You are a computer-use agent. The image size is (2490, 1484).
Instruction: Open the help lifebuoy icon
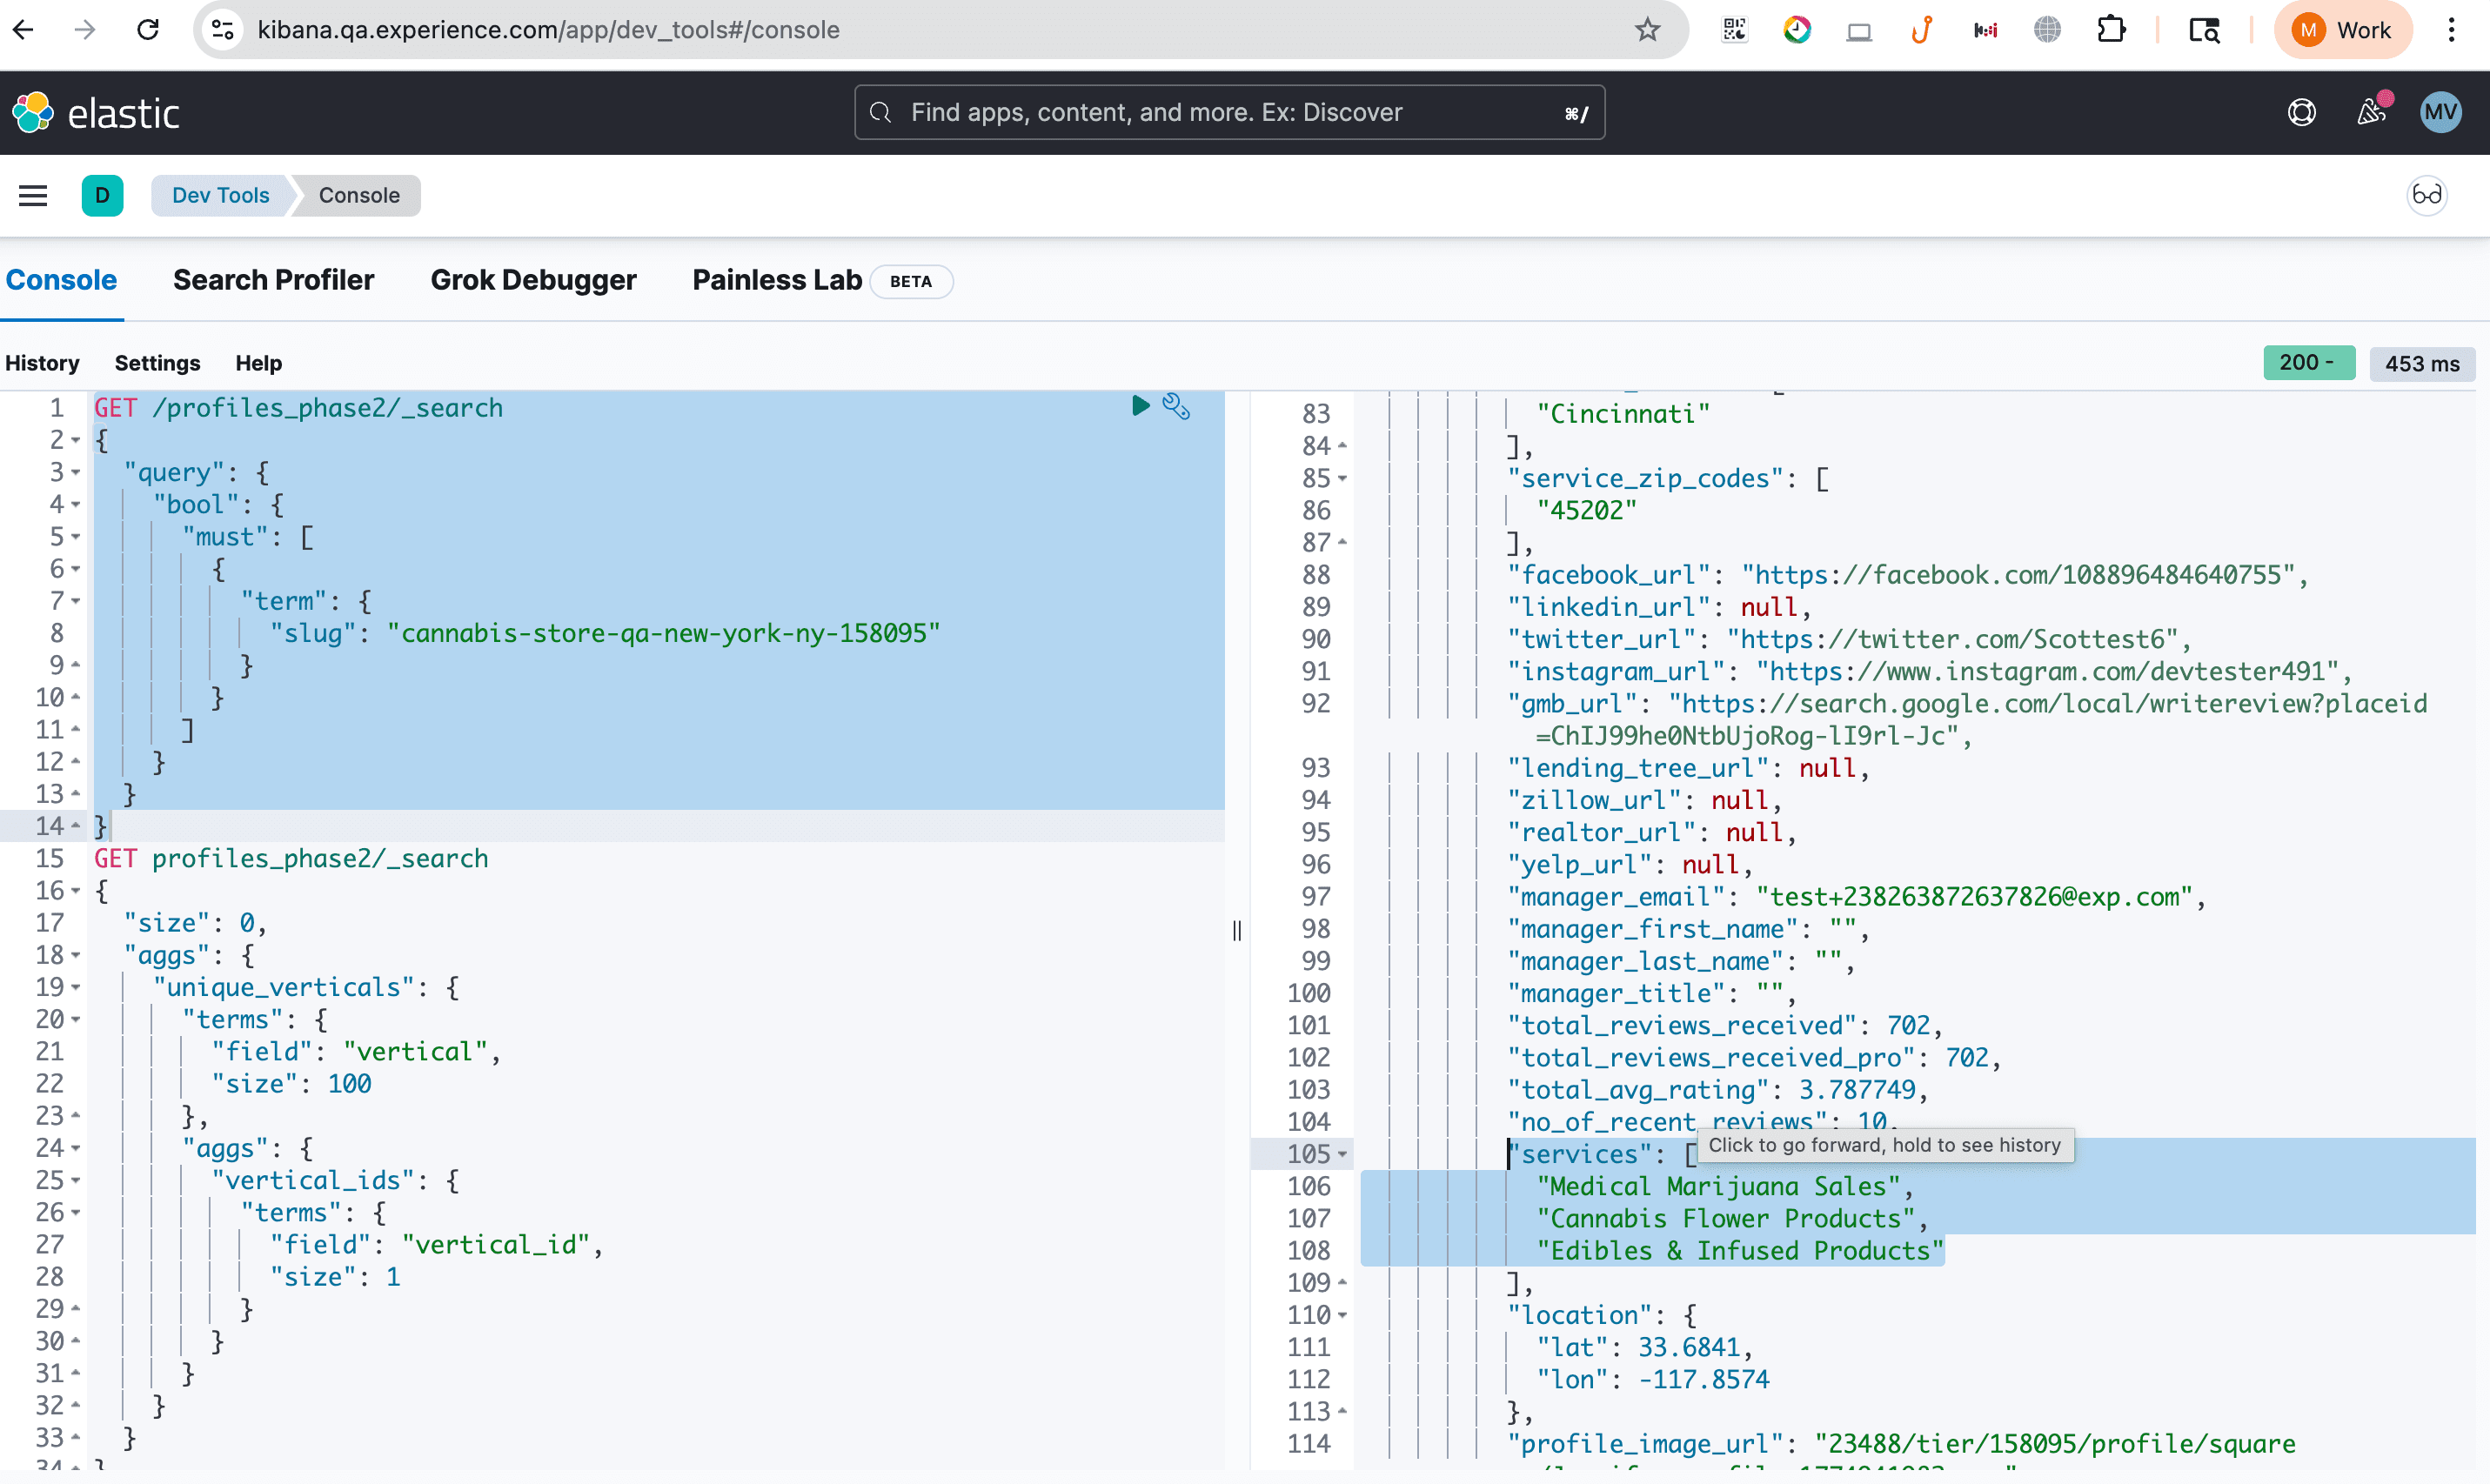(x=2301, y=112)
